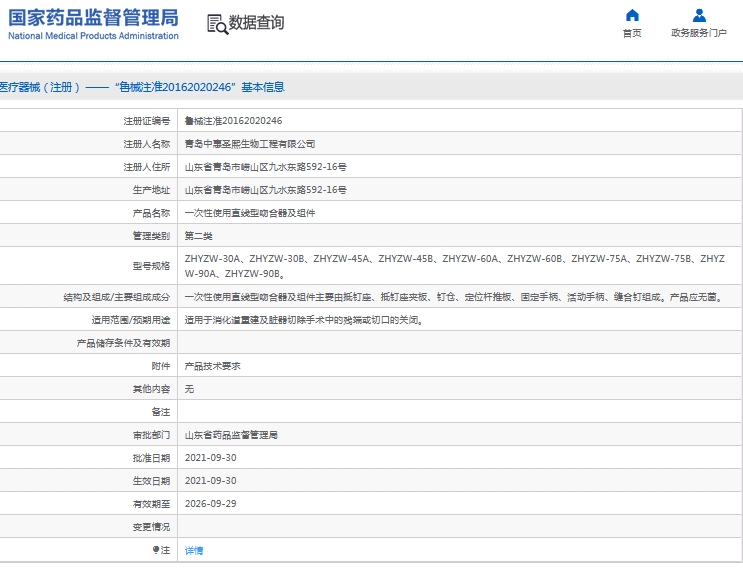Click approval department 山东省药品监督管理局
Viewport: 743px width, 568px height.
[x=231, y=435]
